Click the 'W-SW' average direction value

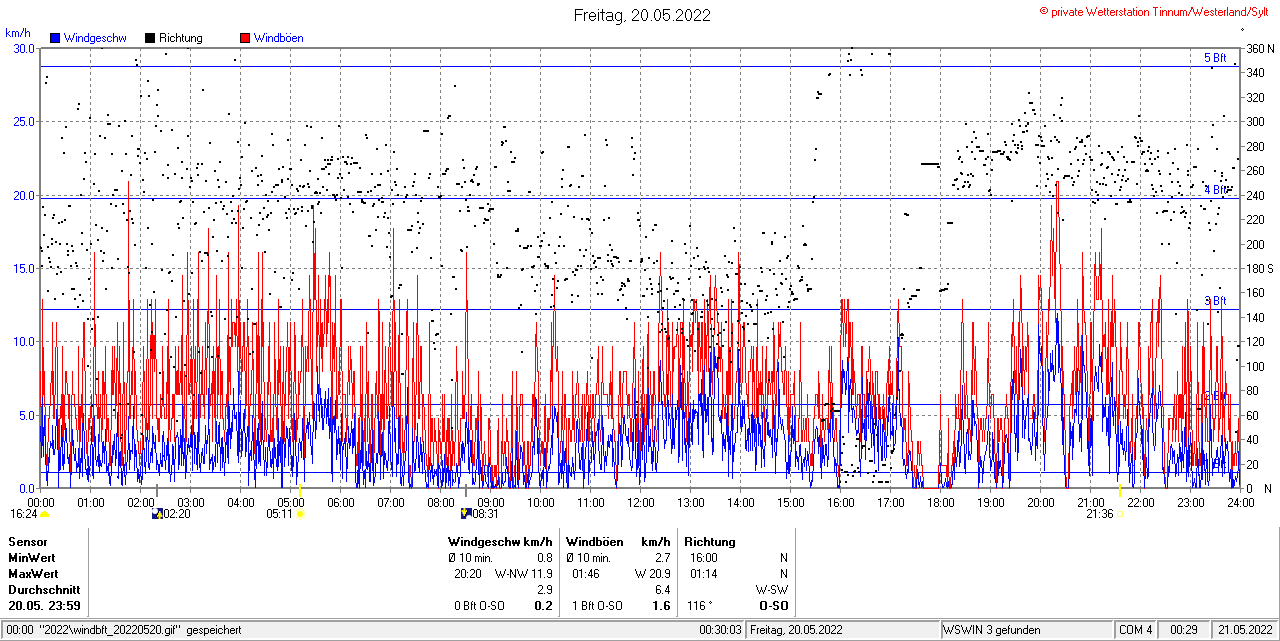point(771,590)
